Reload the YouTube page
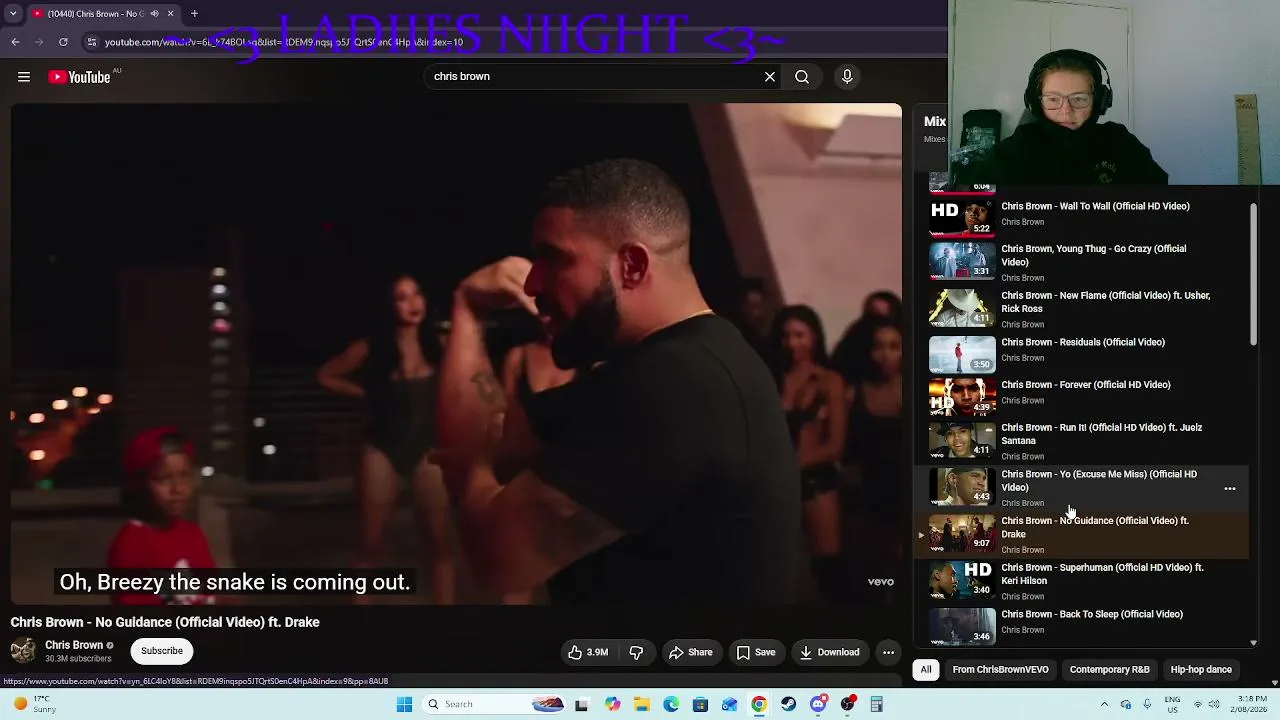This screenshot has height=720, width=1280. 63,42
